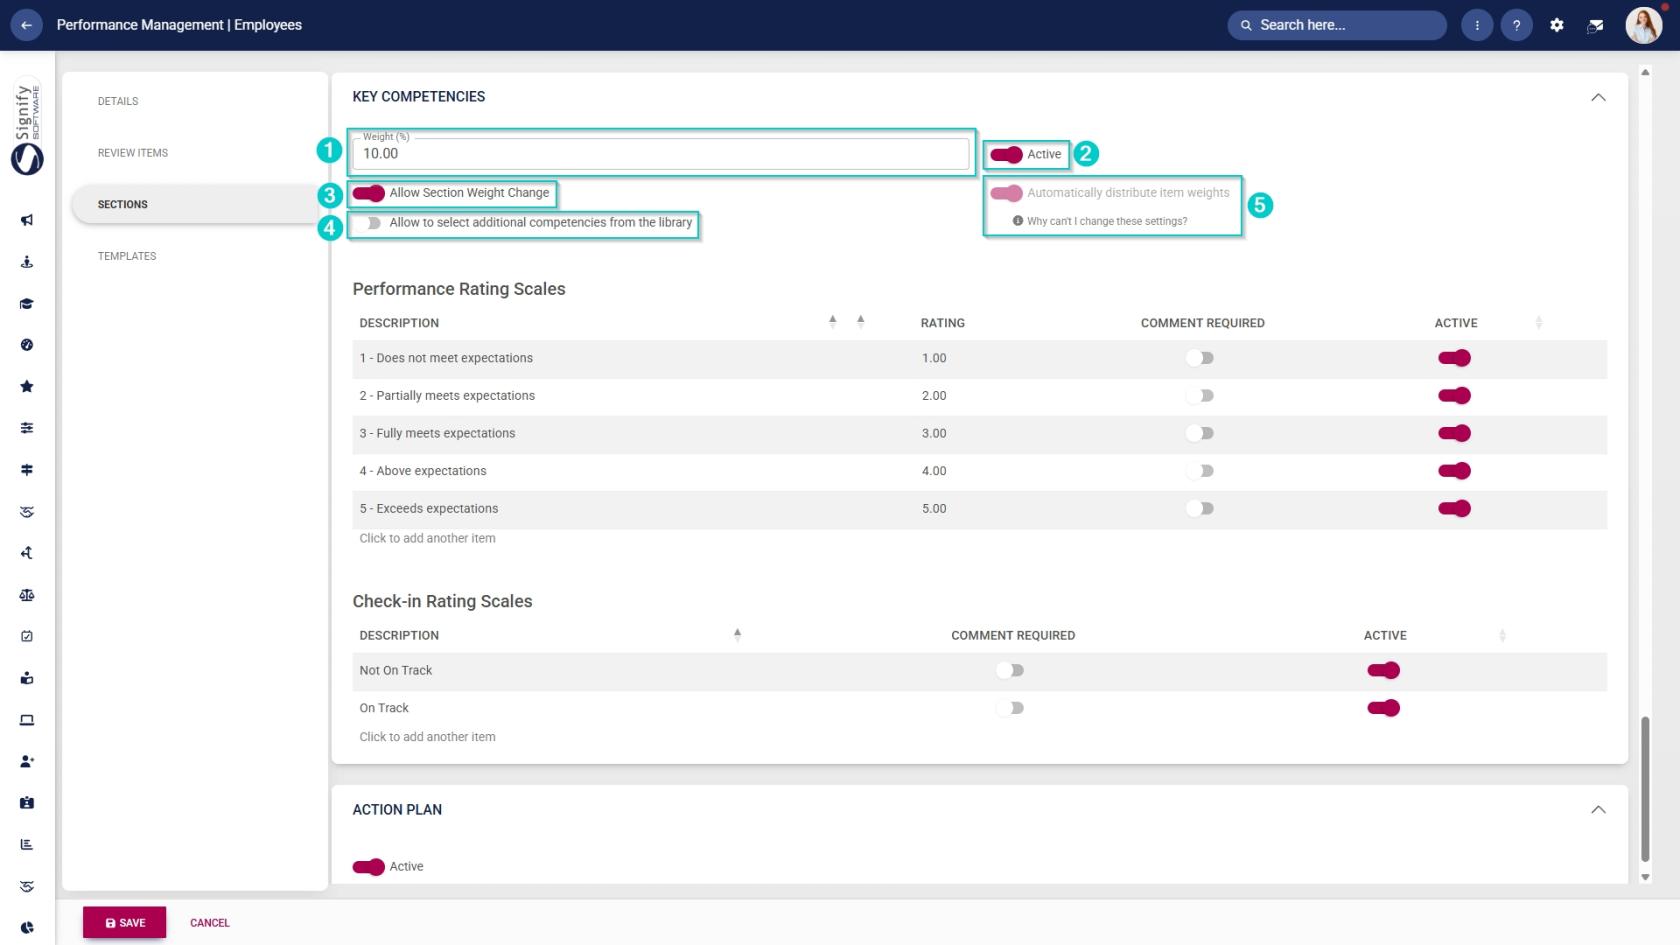Open the sliders sidebar icon

tap(27, 428)
